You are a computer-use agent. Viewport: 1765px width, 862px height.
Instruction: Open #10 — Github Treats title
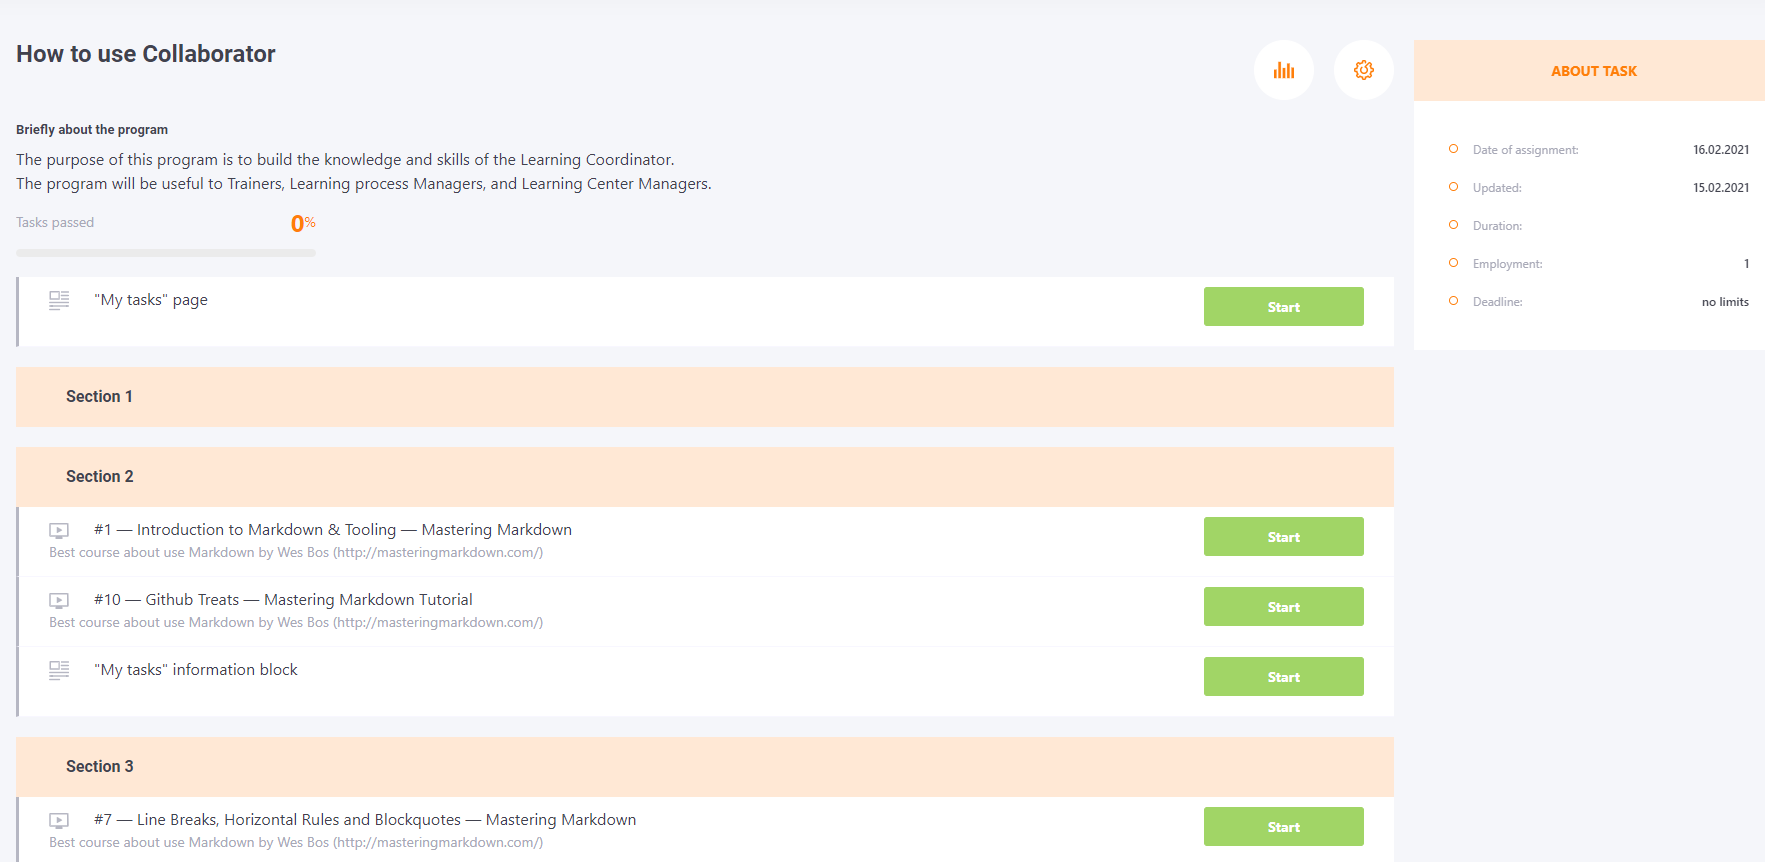(283, 600)
